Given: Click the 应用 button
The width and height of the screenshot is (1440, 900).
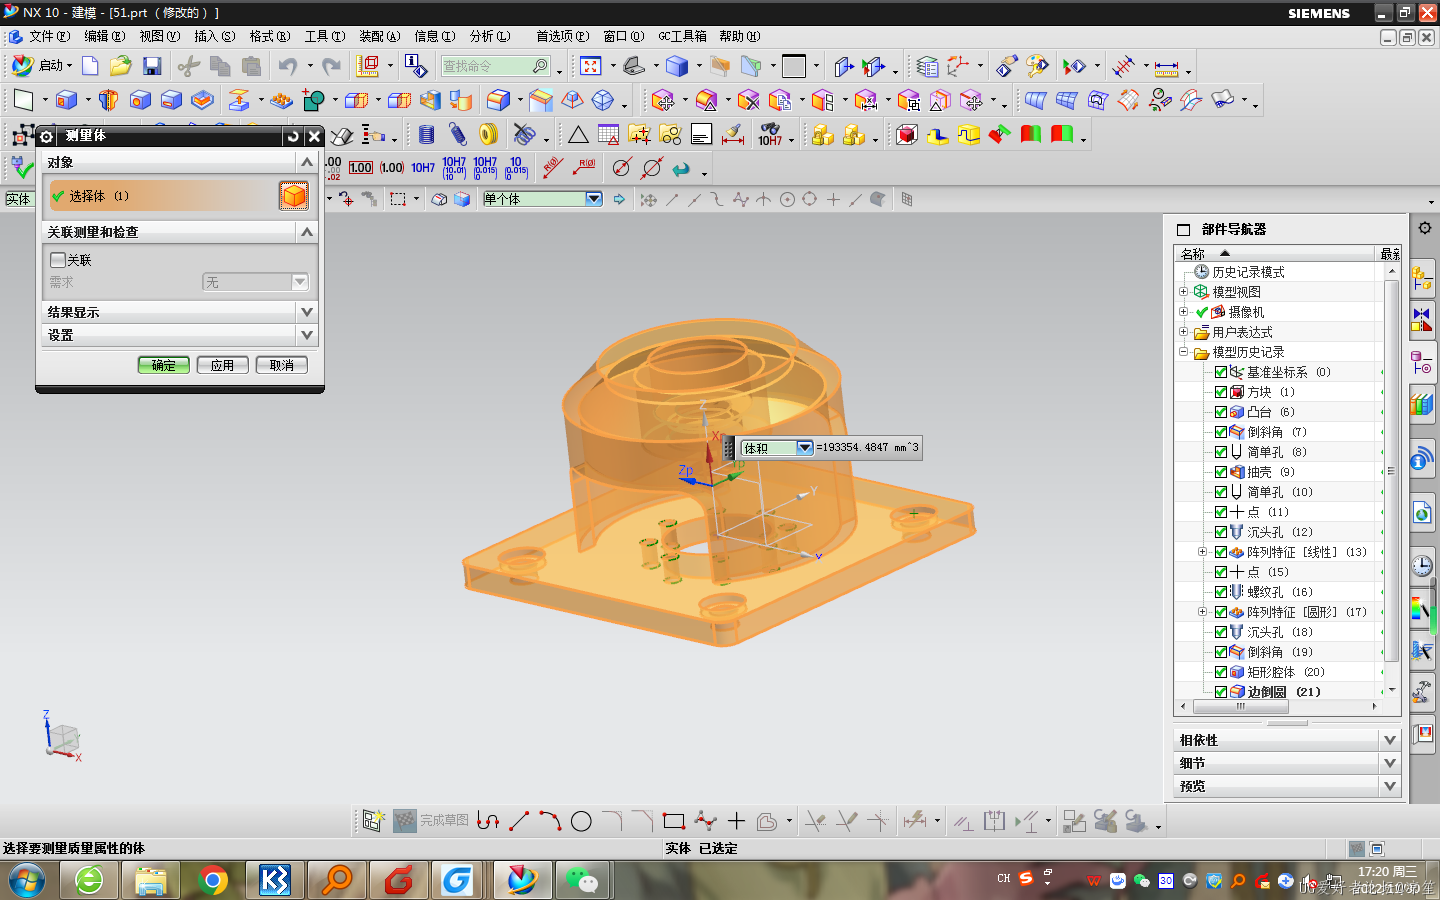Looking at the screenshot, I should tap(222, 365).
